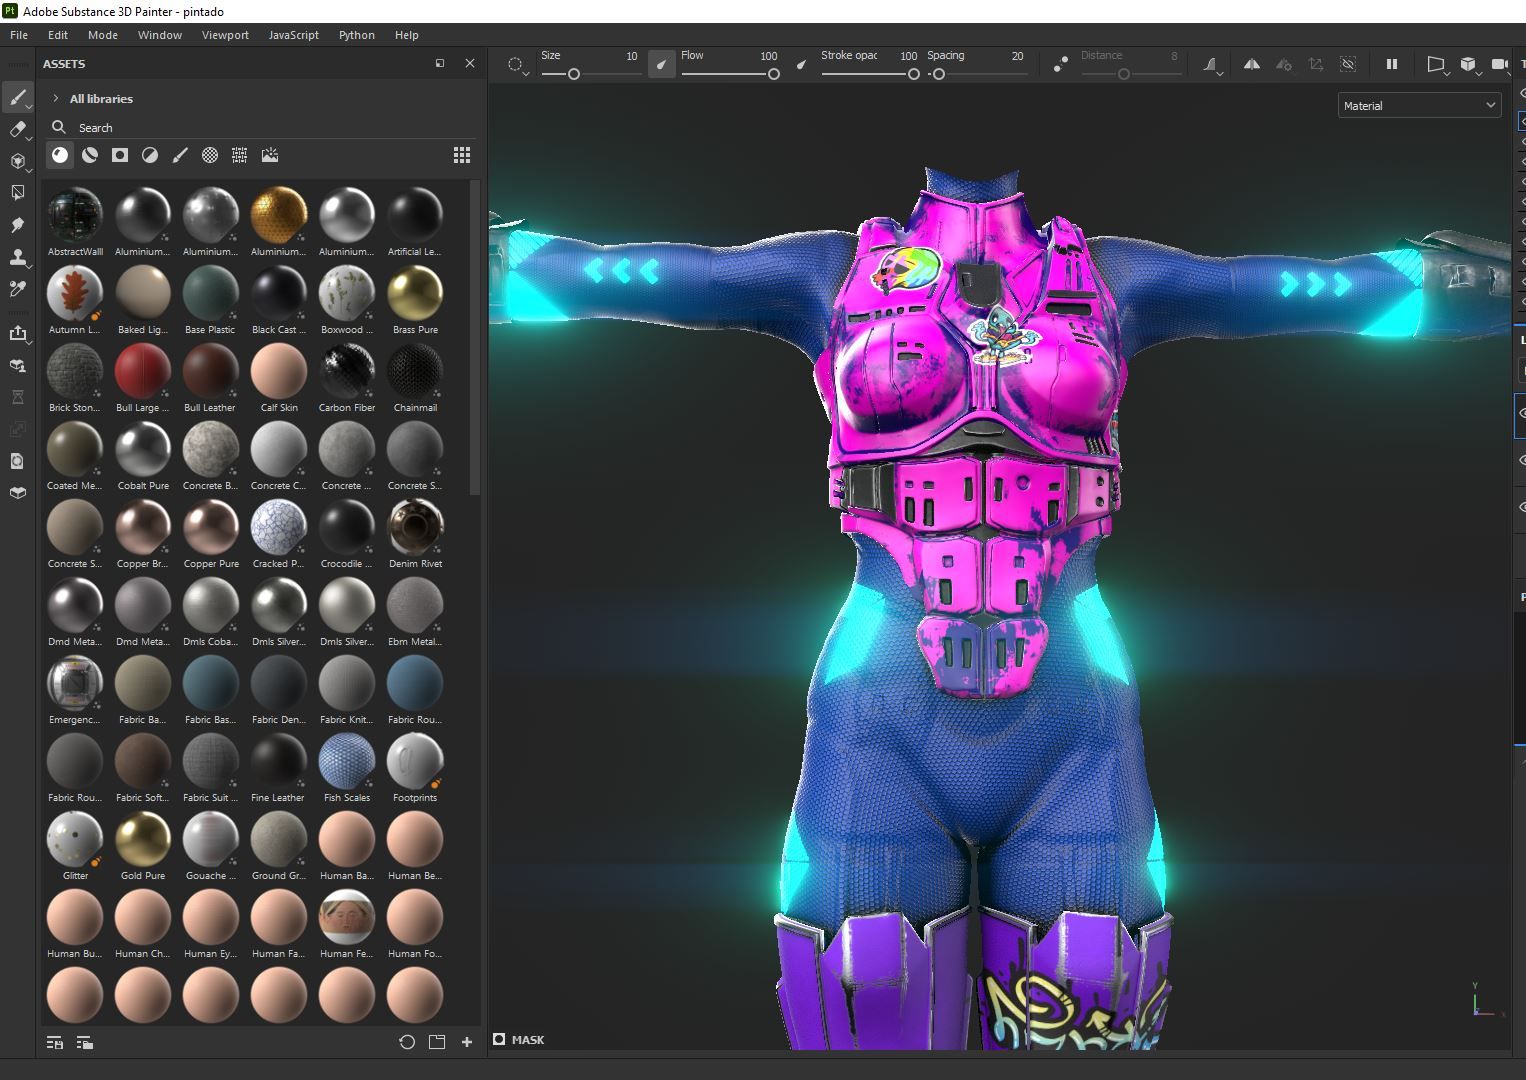Open the Mode menu
This screenshot has height=1080, width=1526.
tap(103, 35)
